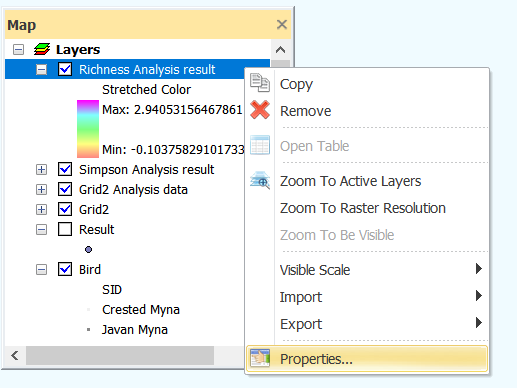Toggle the Grid2 layer checkbox
Image resolution: width=517 pixels, height=388 pixels.
point(65,209)
